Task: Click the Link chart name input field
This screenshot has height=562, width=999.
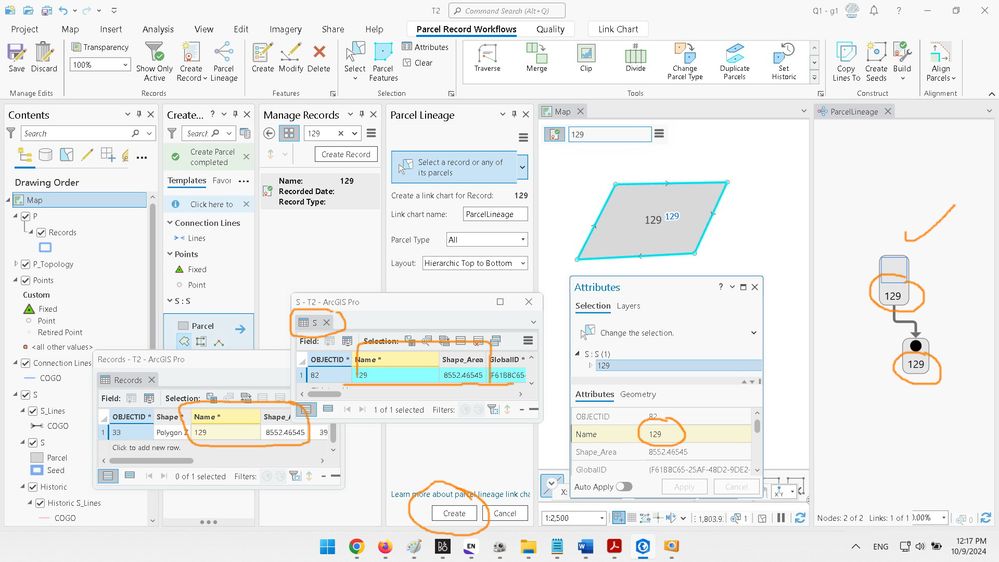Action: 495,214
